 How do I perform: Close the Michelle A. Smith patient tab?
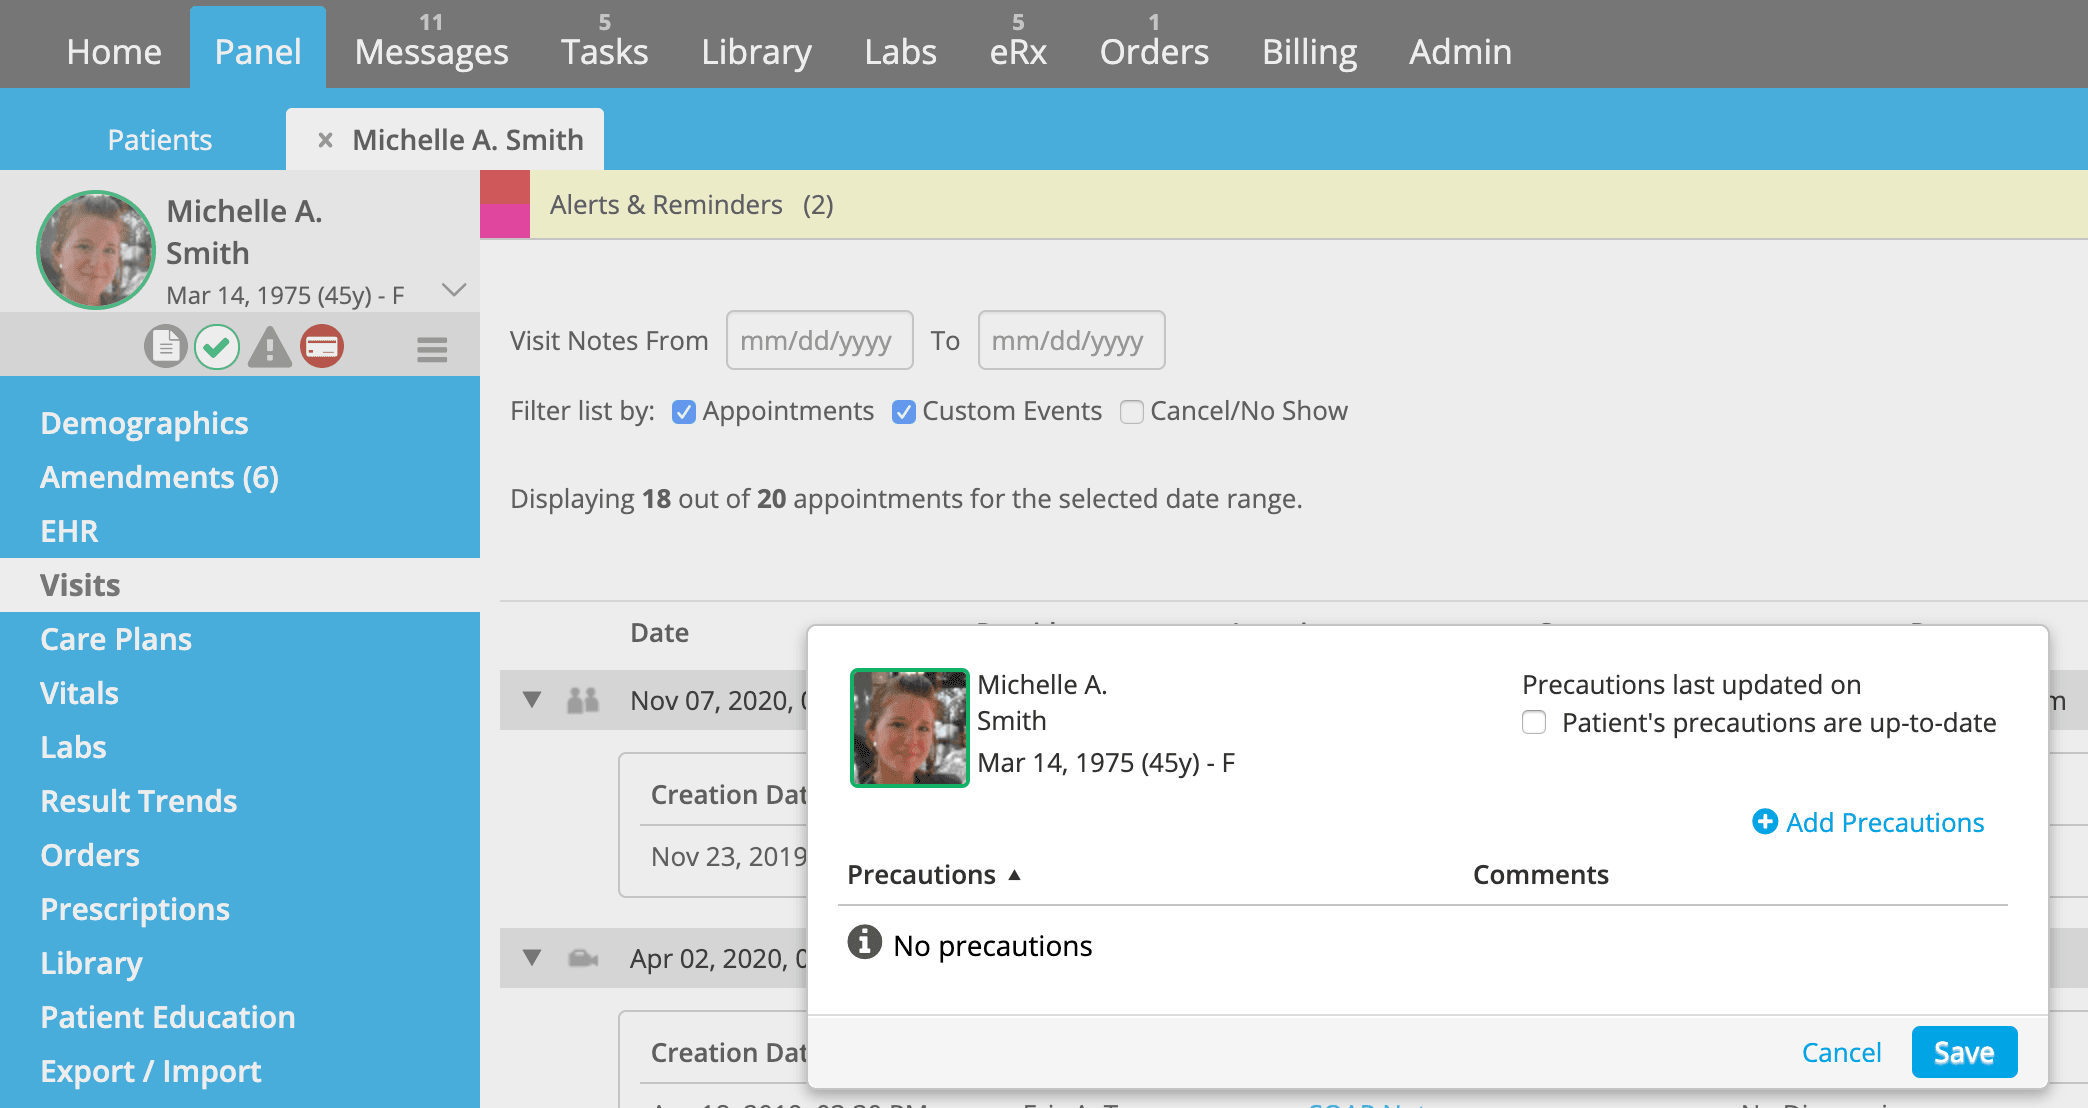click(325, 140)
